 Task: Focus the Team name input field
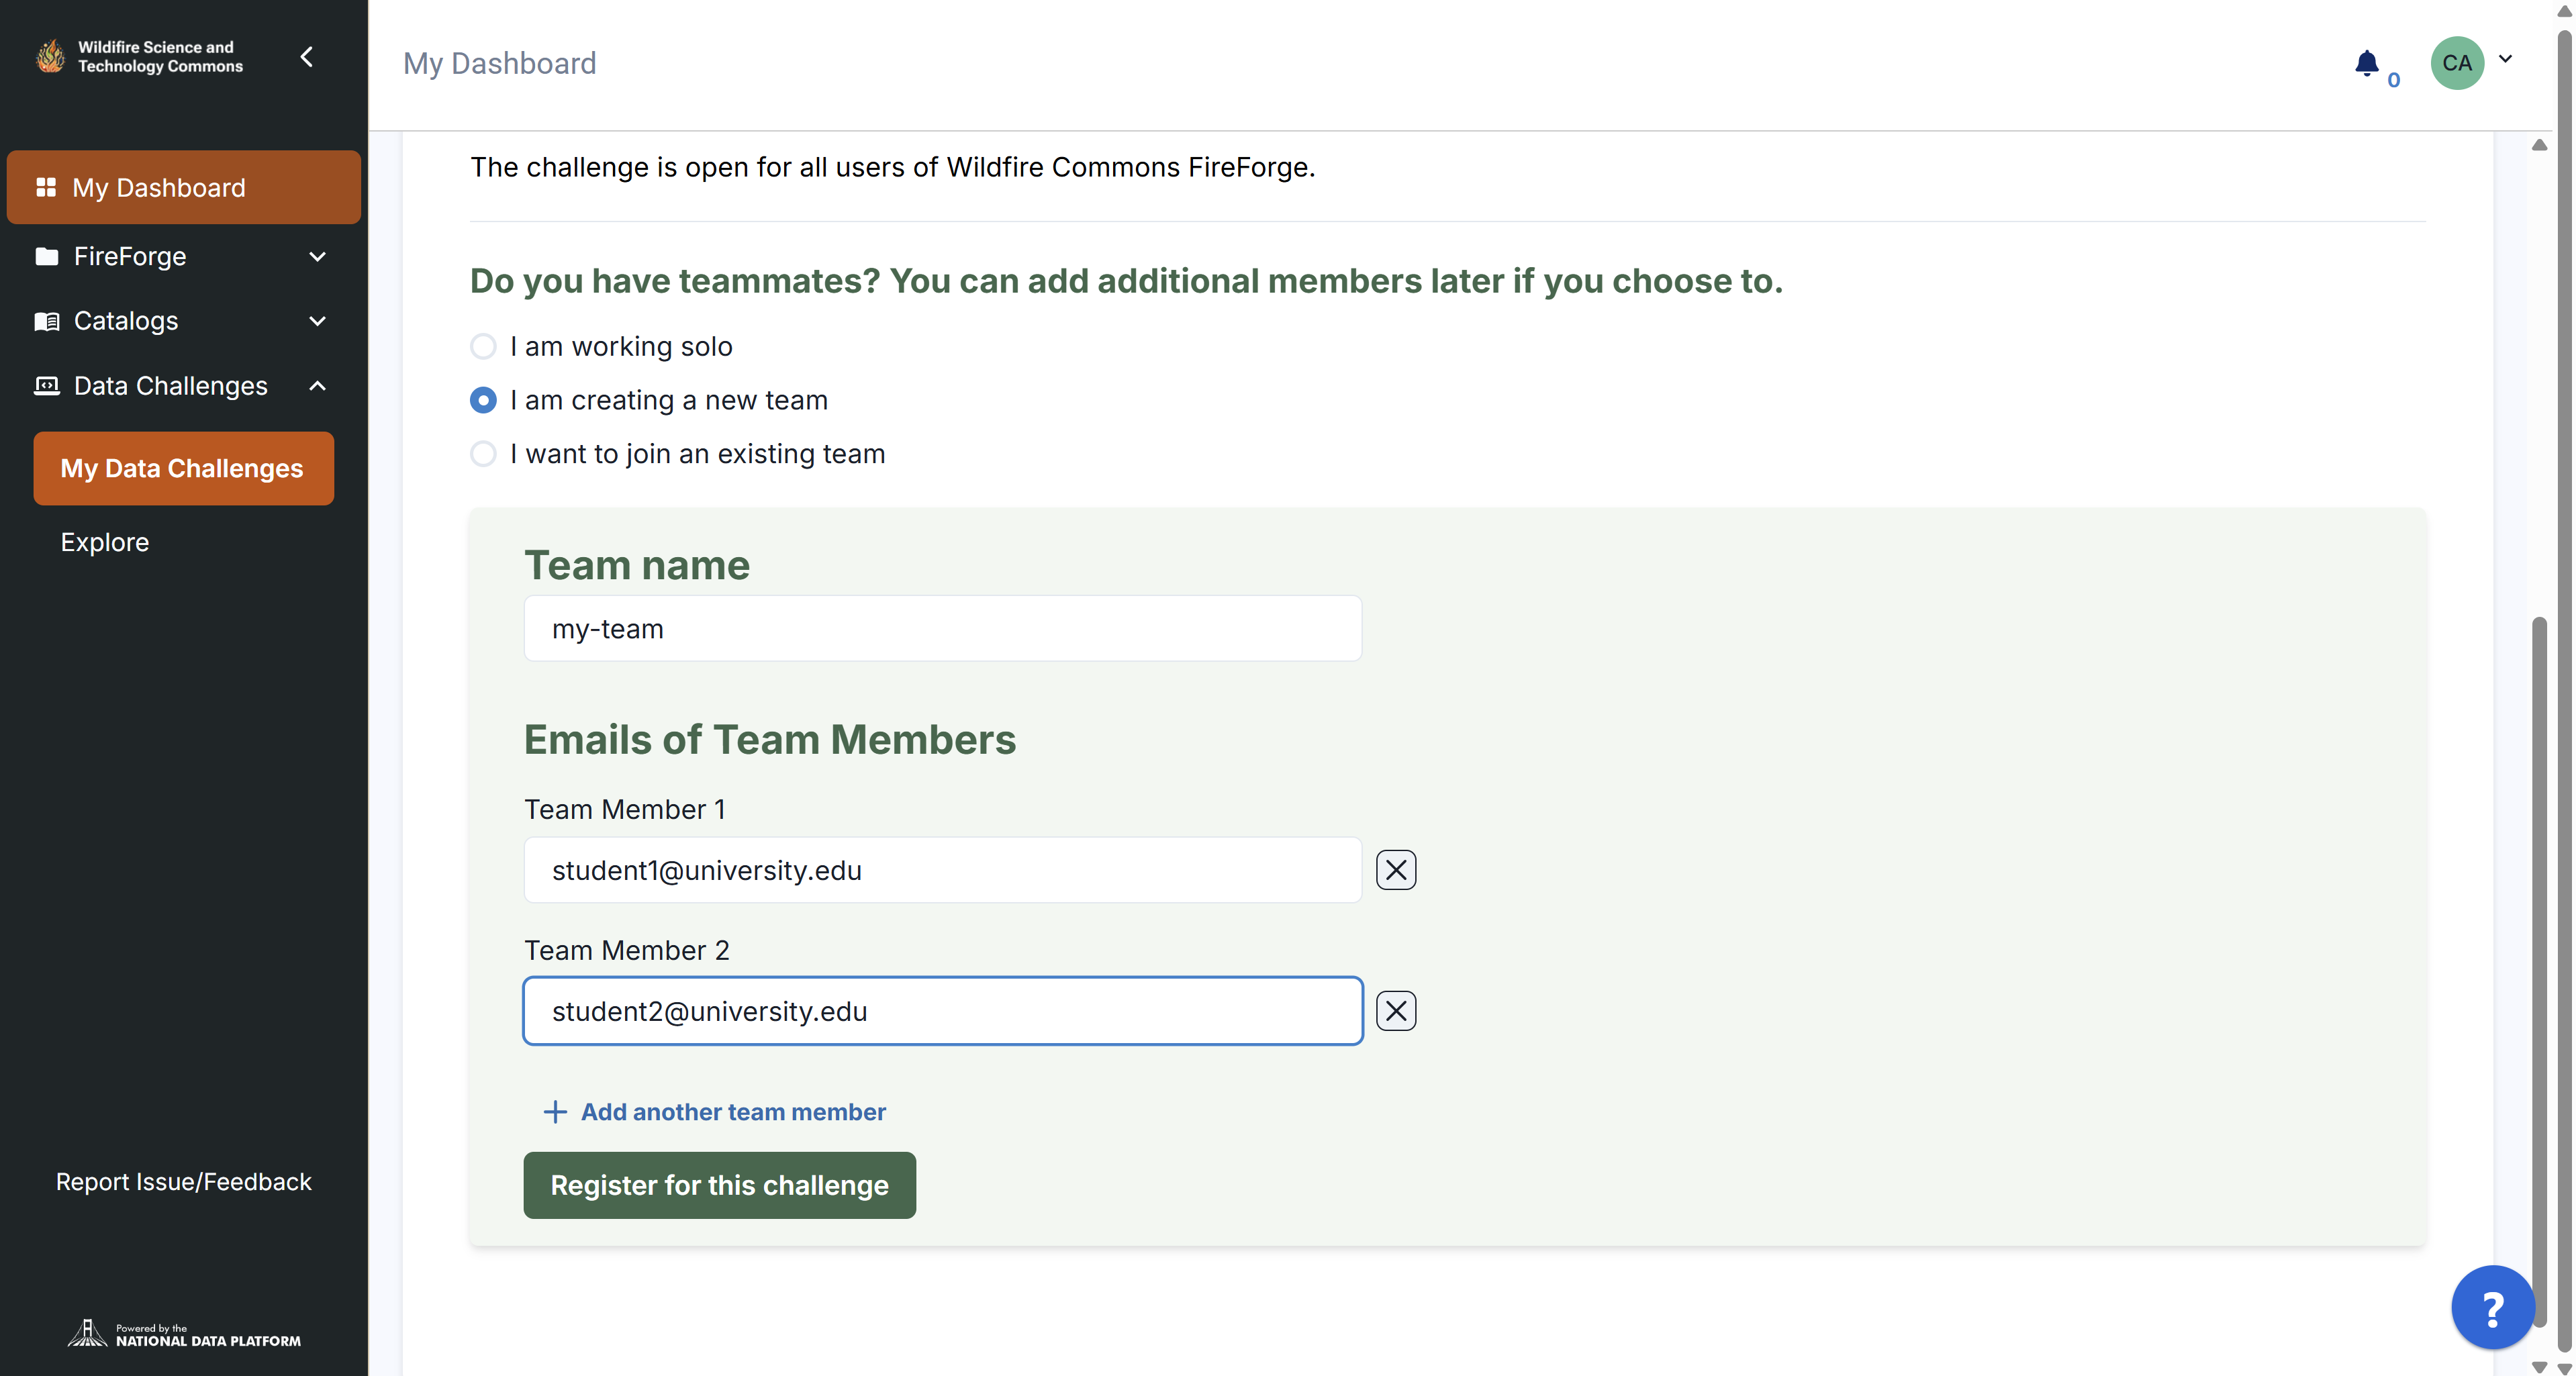point(942,629)
